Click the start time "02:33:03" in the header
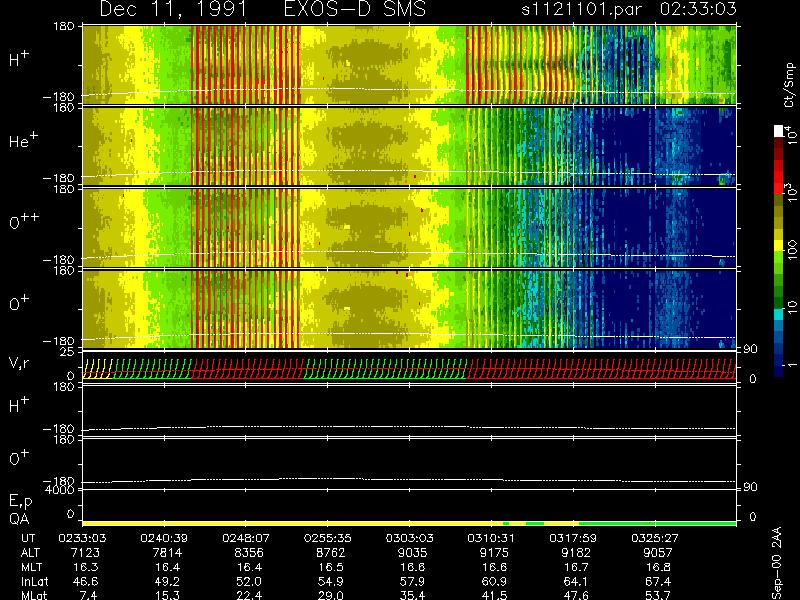 698,9
